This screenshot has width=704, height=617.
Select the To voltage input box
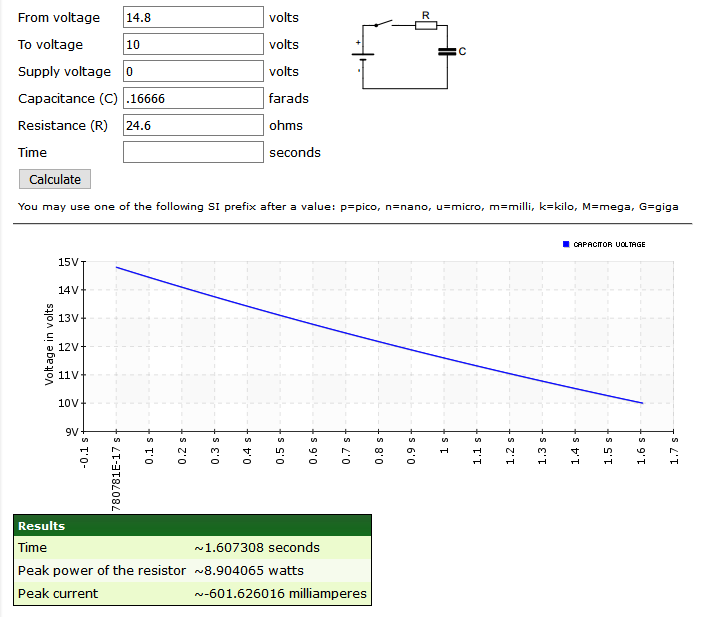pyautogui.click(x=192, y=45)
